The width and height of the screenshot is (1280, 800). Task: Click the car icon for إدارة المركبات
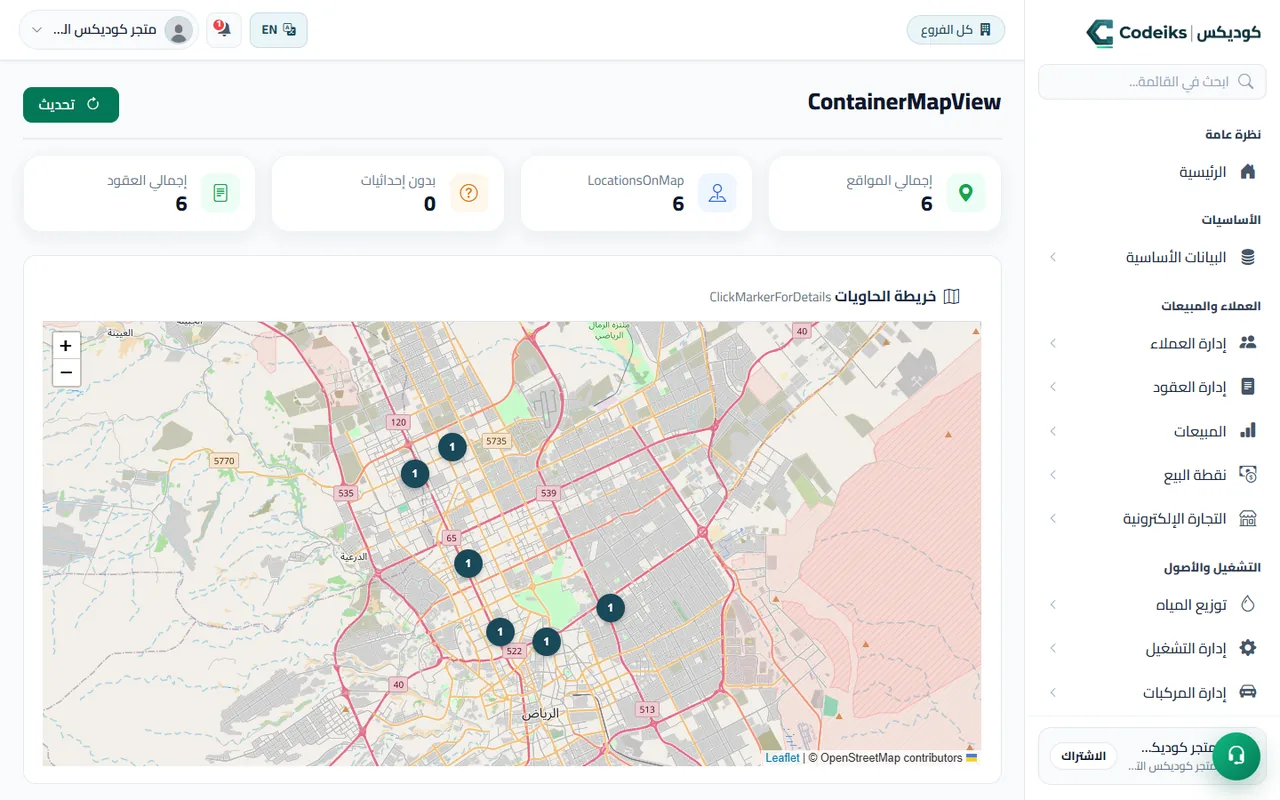(1247, 692)
